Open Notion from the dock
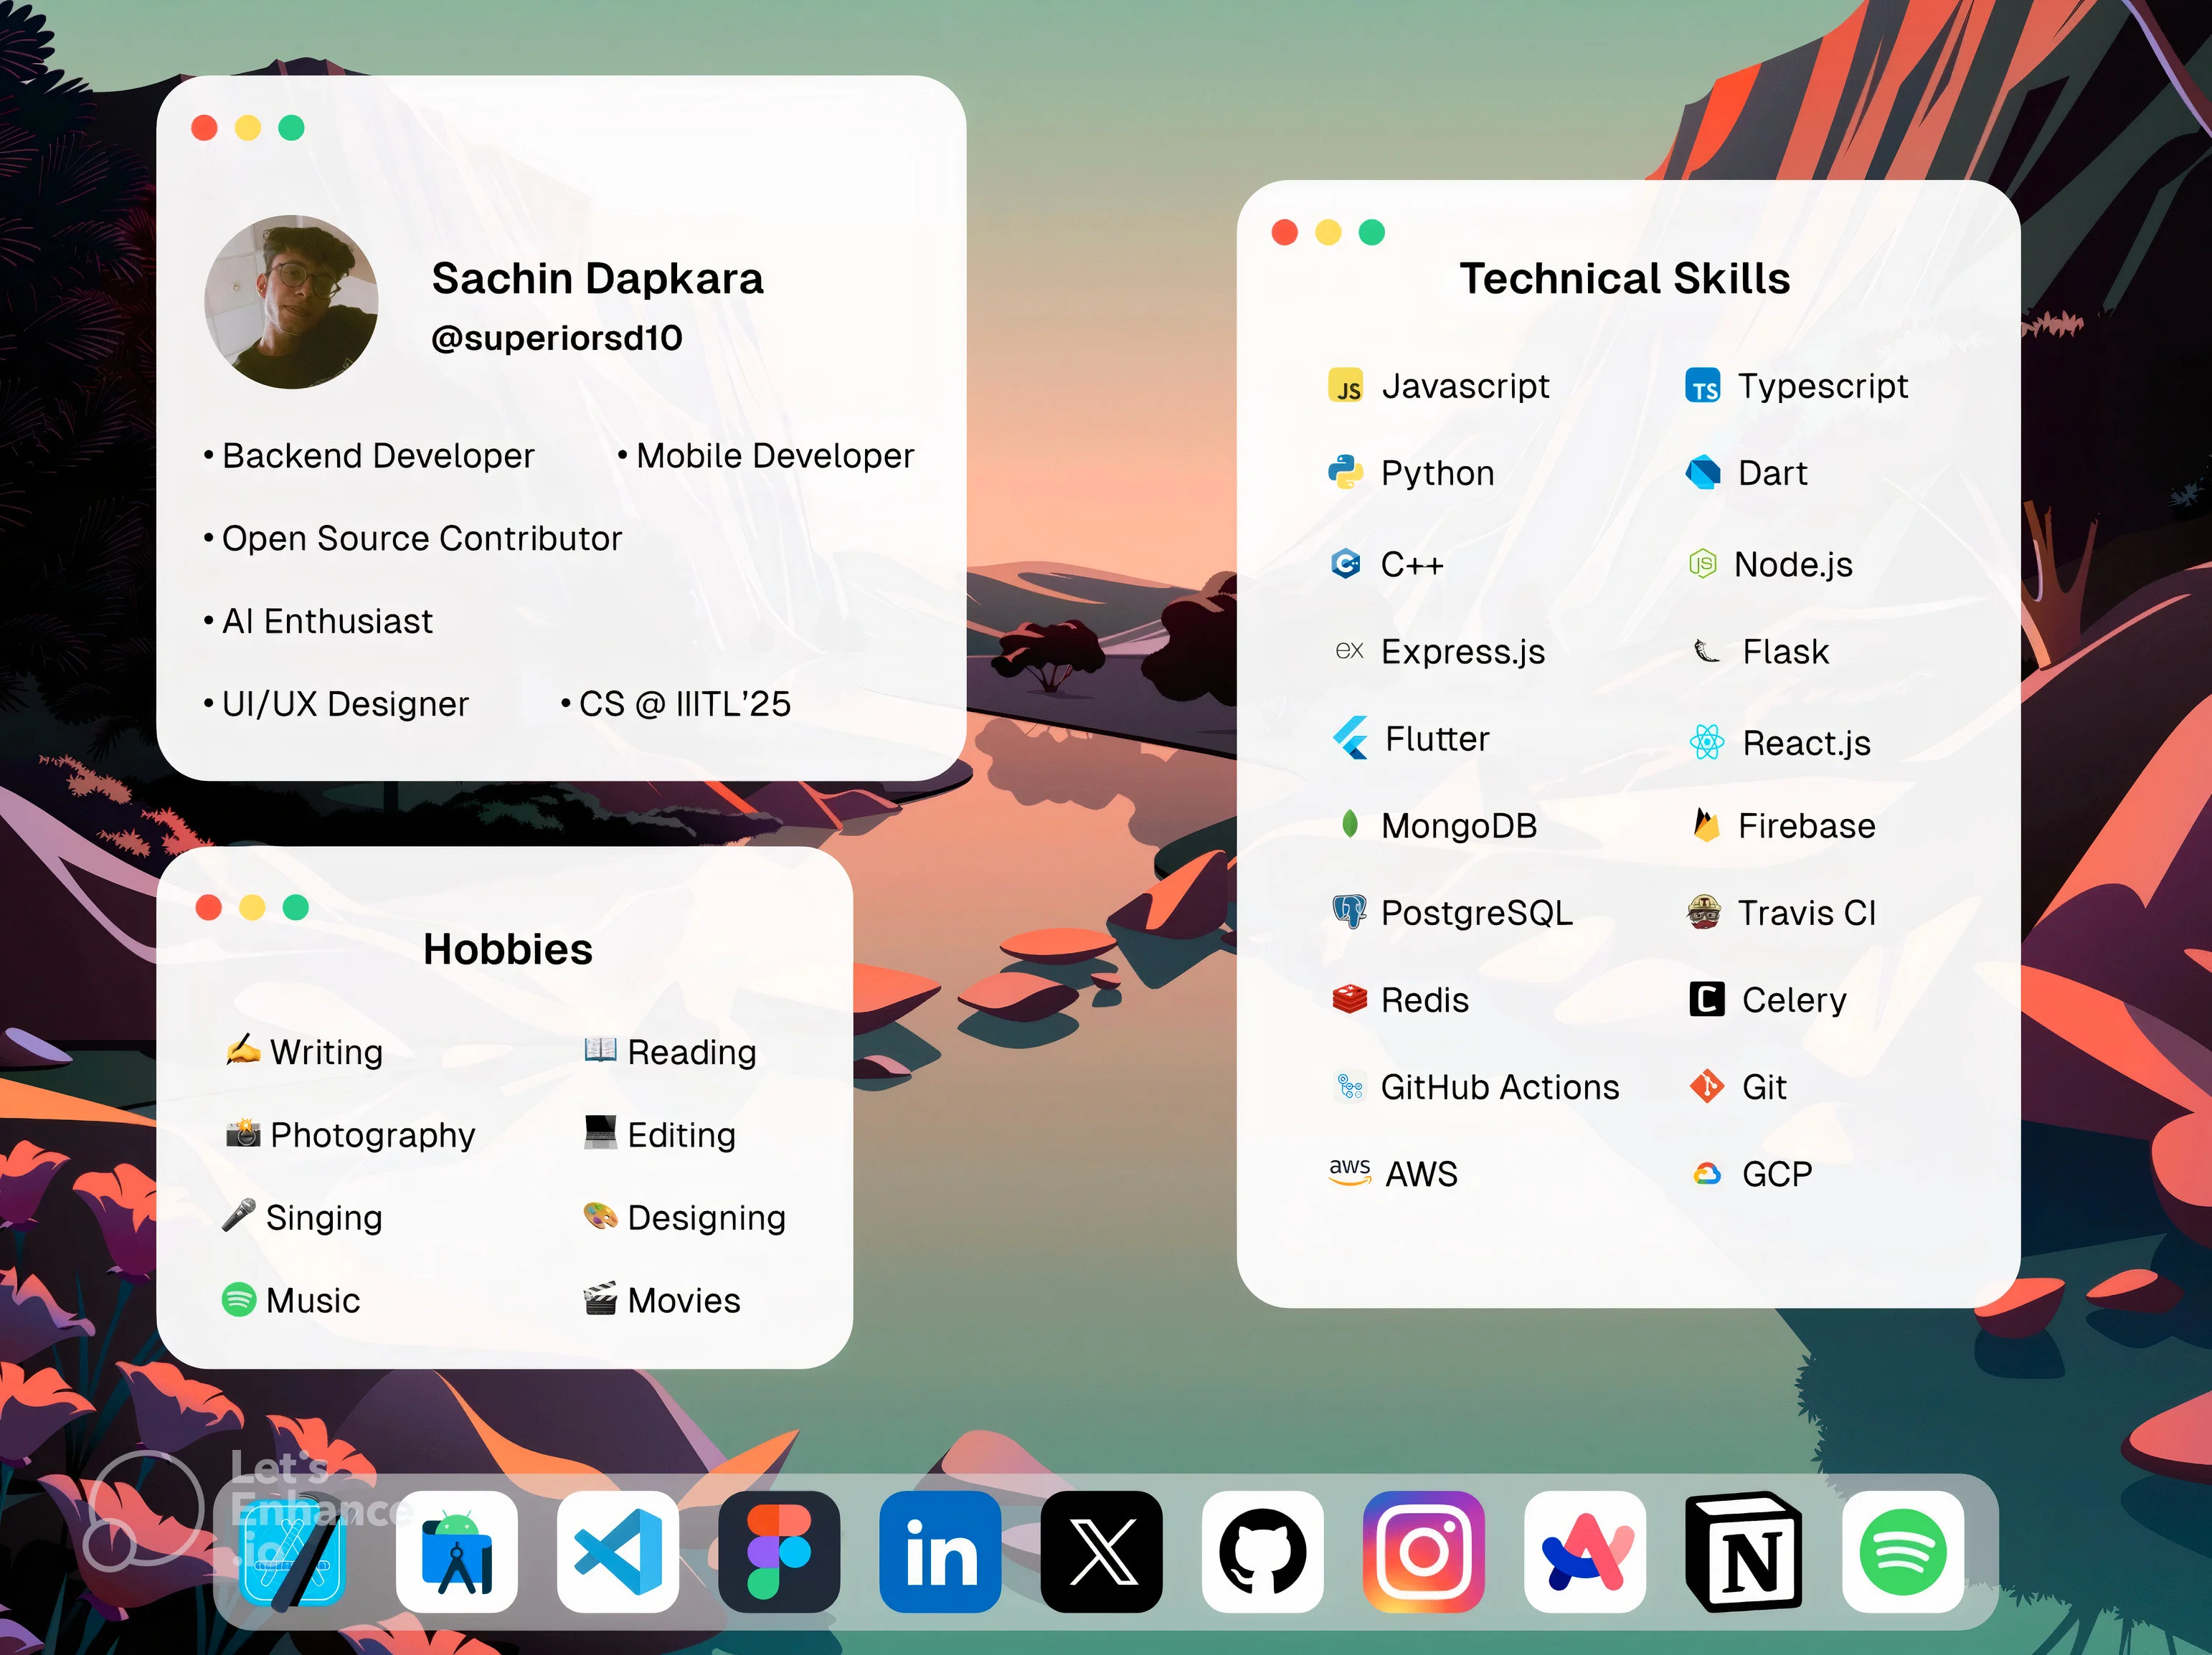This screenshot has width=2212, height=1655. click(x=1744, y=1552)
